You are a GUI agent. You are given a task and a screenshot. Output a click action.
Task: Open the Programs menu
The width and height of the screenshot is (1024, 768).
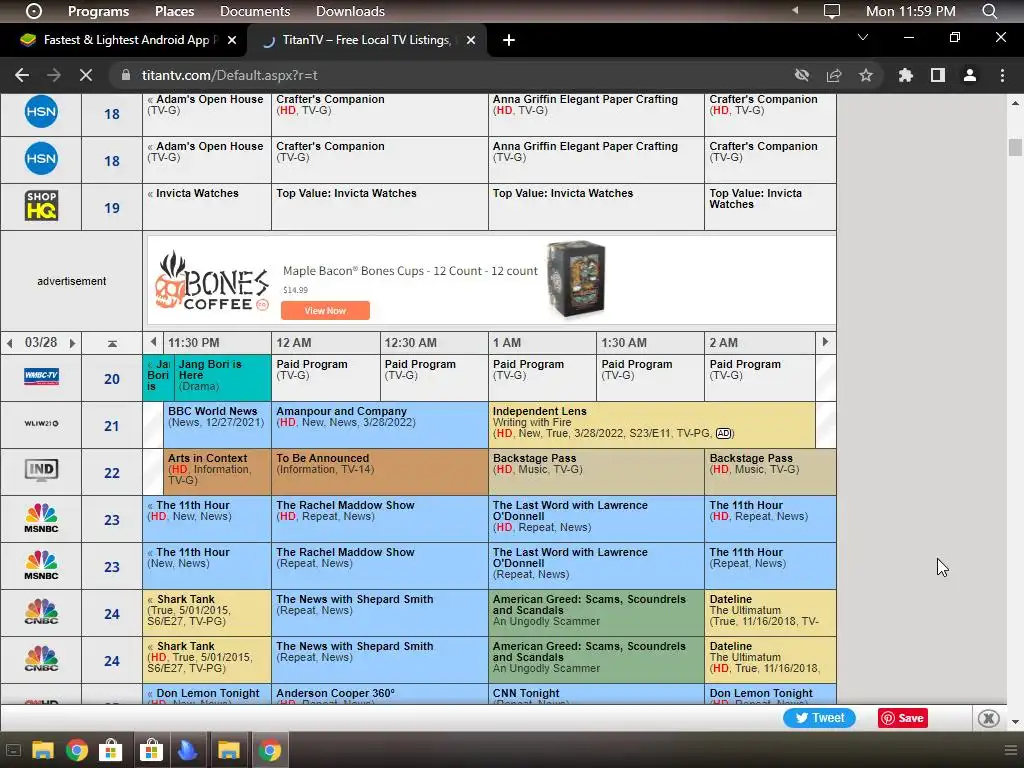pos(99,11)
